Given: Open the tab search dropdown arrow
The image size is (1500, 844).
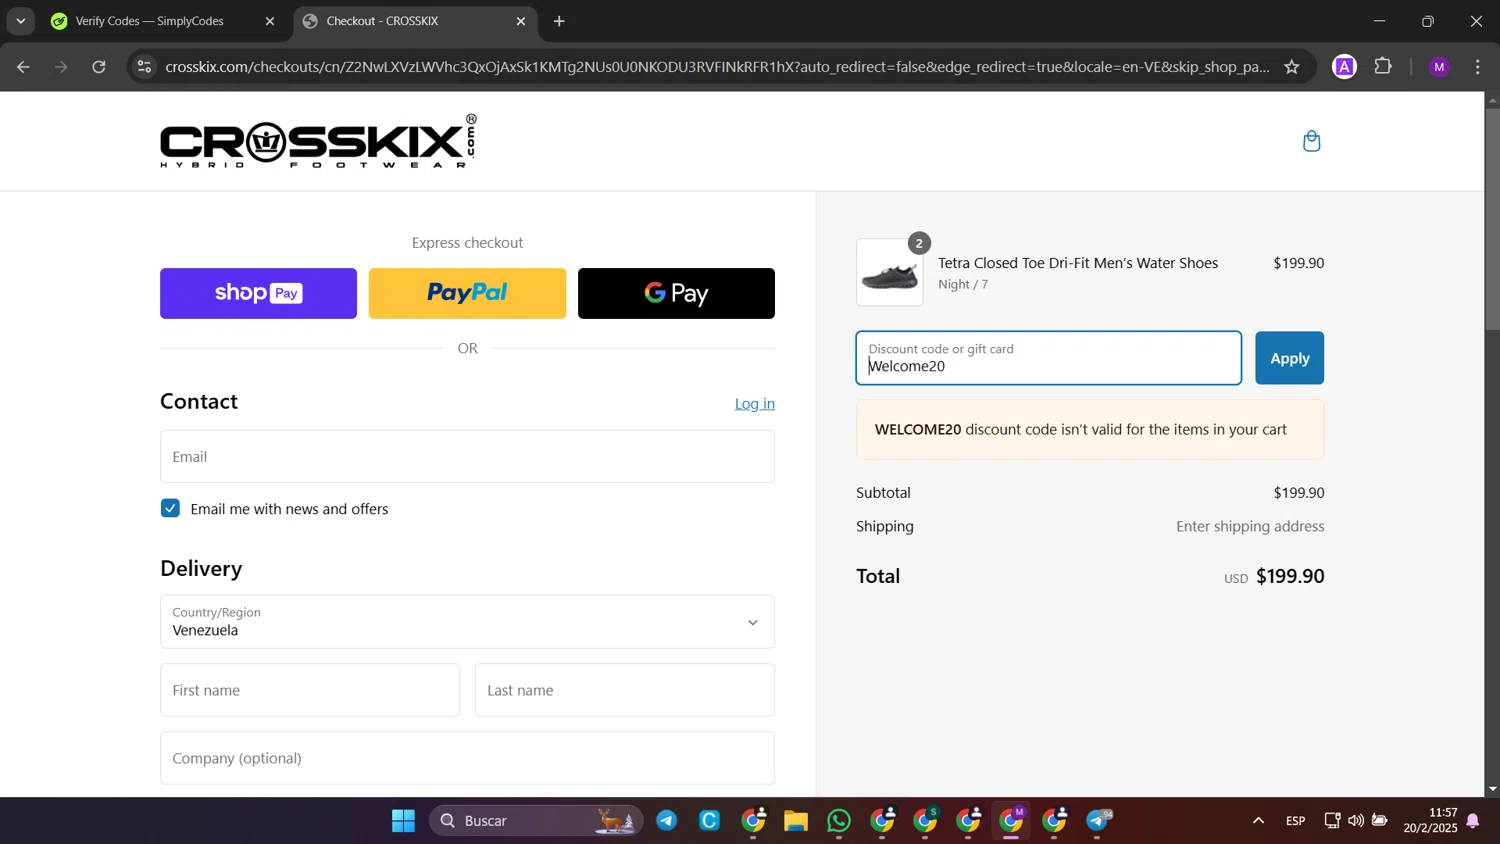Looking at the screenshot, I should click(x=20, y=21).
